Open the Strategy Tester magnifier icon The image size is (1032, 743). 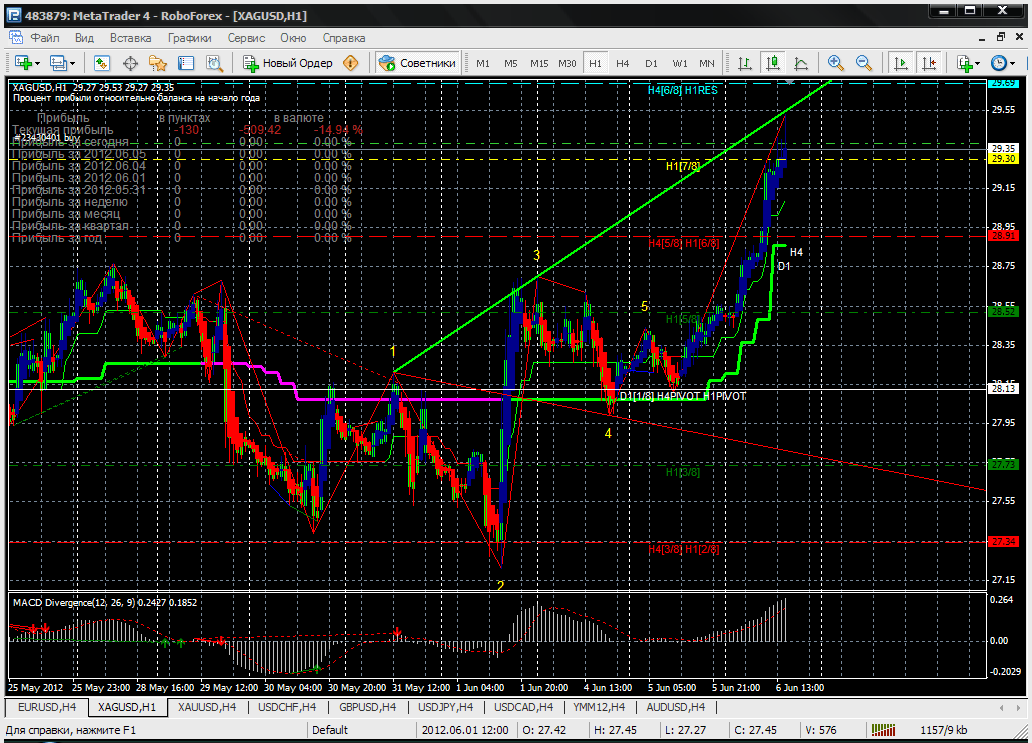(215, 63)
